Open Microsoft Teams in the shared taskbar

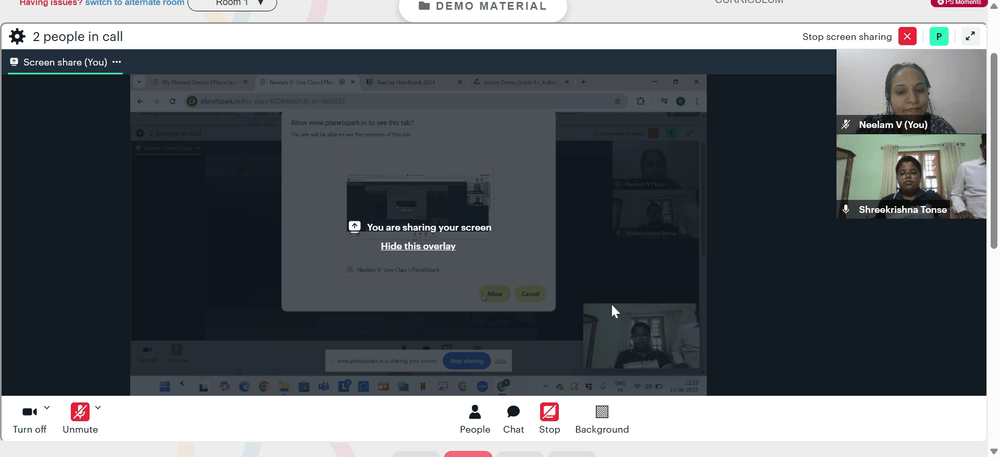pyautogui.click(x=323, y=386)
